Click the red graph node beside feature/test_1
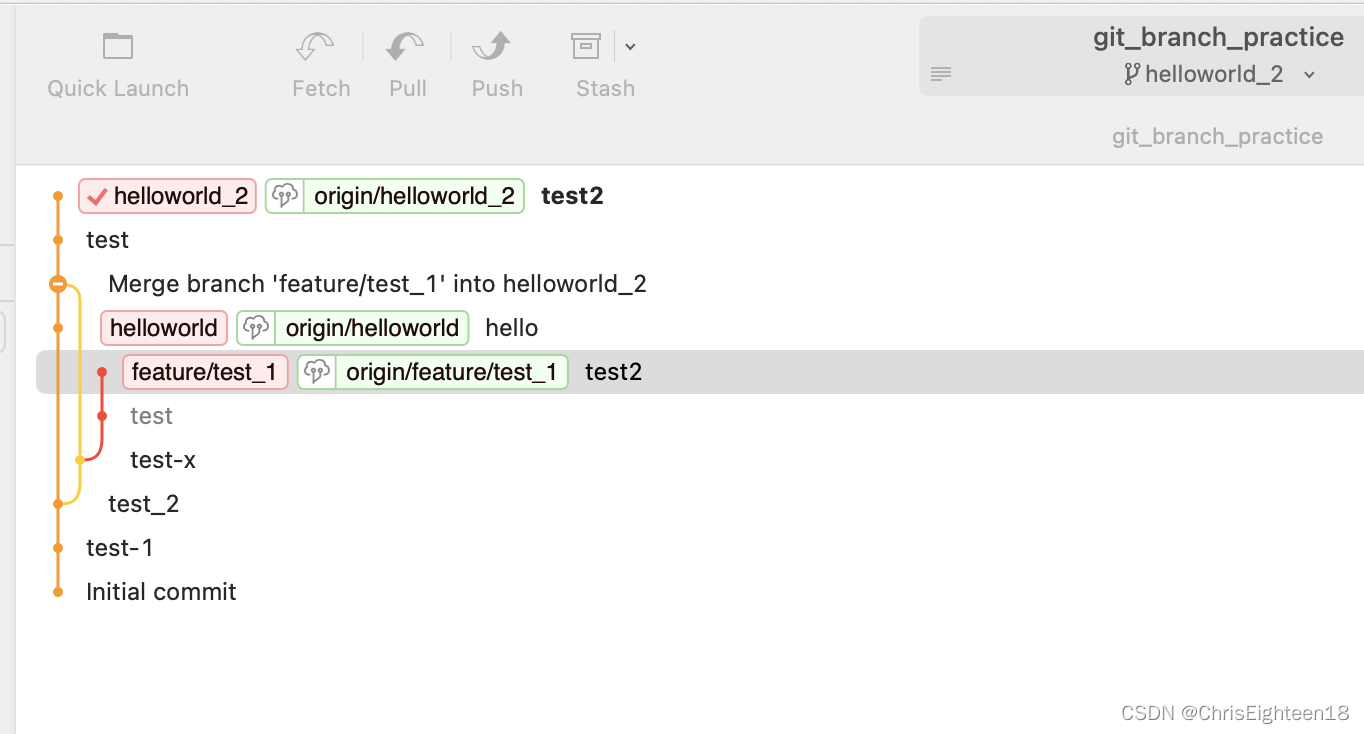The height and width of the screenshot is (734, 1364). click(x=102, y=372)
